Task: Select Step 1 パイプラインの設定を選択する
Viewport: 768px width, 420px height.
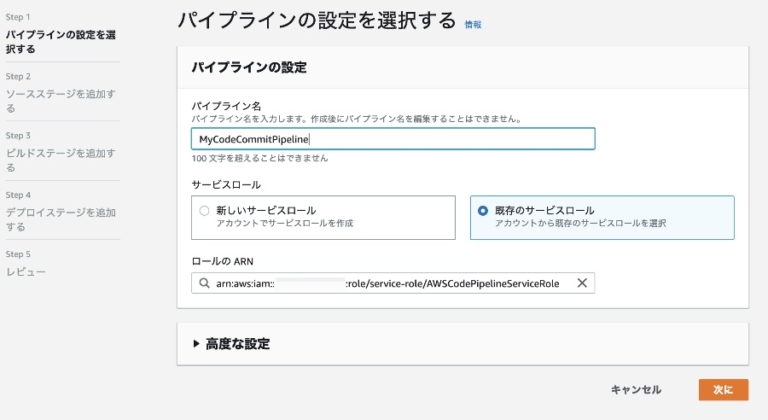Action: pyautogui.click(x=61, y=42)
